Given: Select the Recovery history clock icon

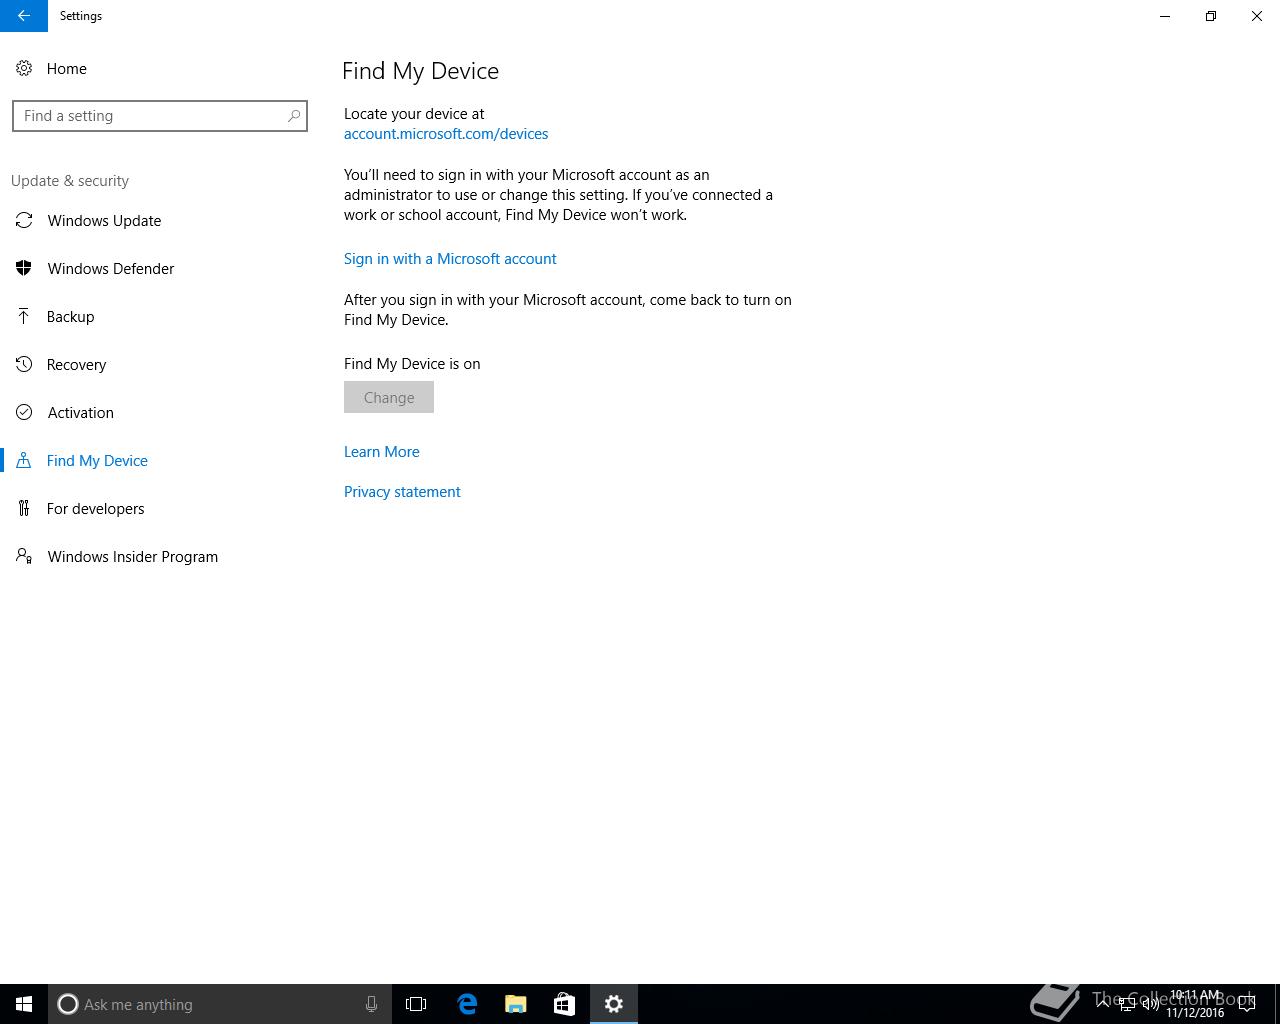Looking at the screenshot, I should tap(24, 365).
